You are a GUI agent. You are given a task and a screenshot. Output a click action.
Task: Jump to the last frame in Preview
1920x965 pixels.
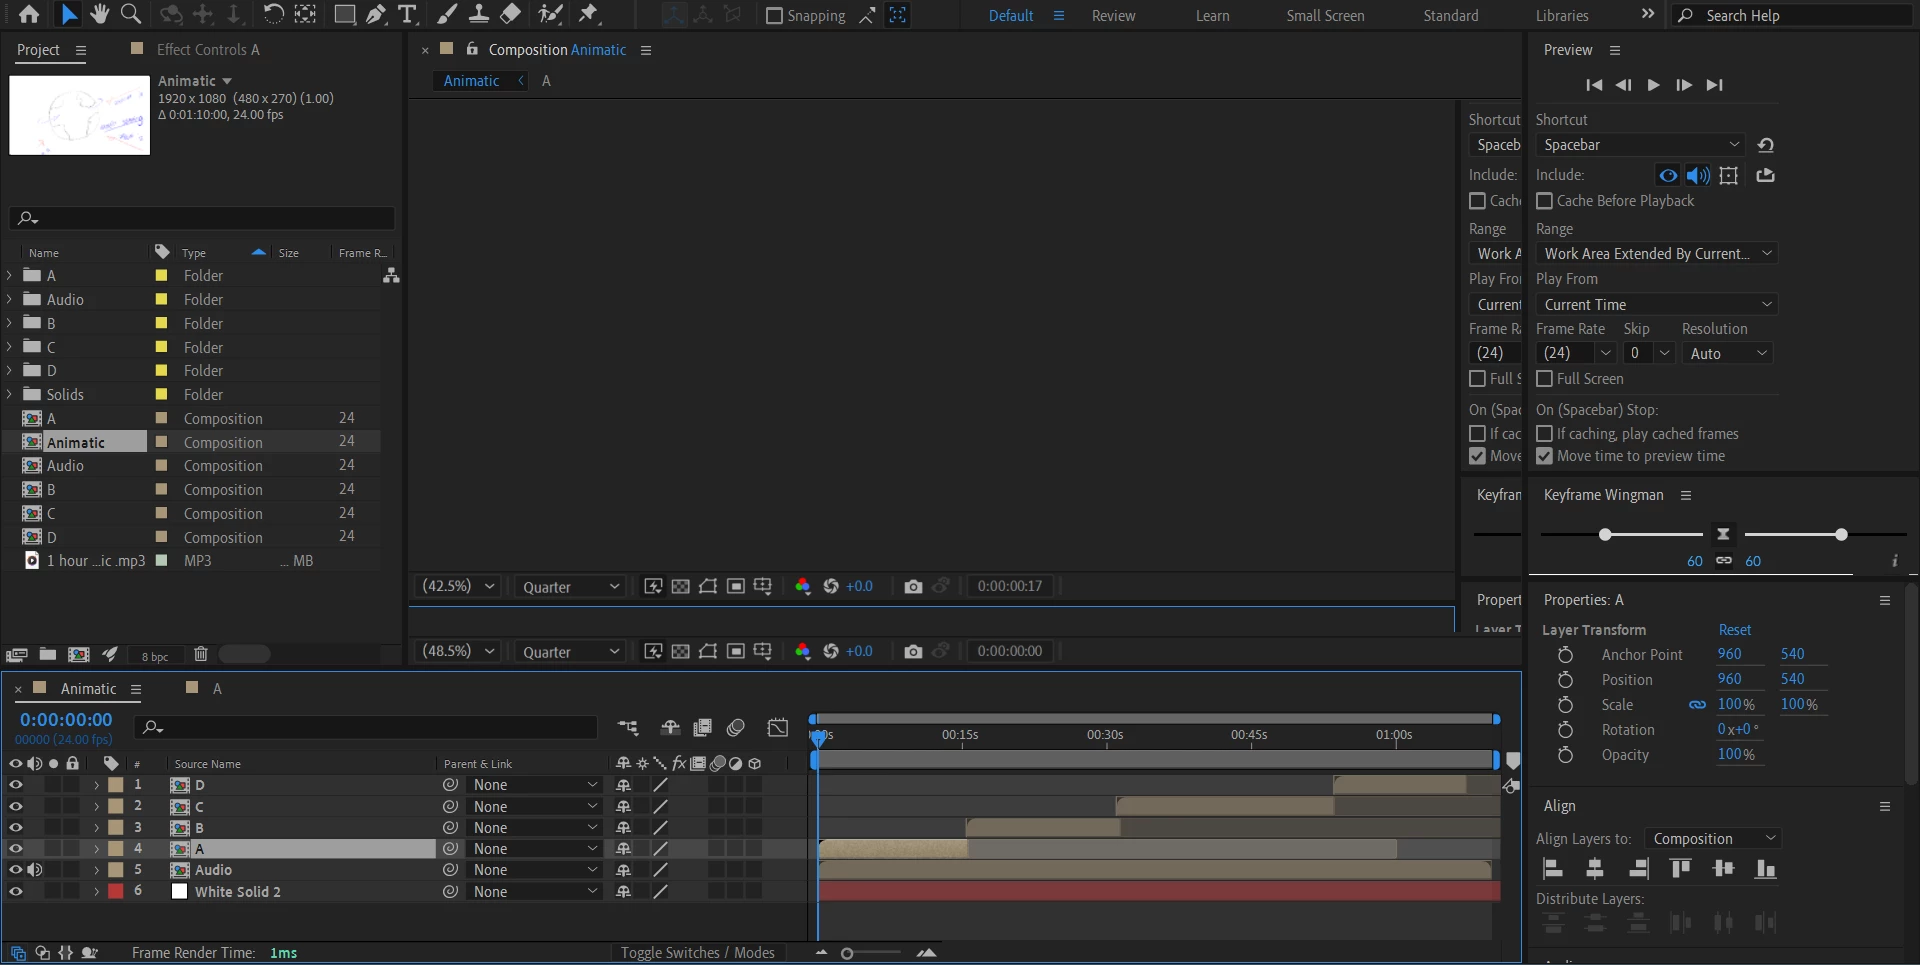point(1714,85)
